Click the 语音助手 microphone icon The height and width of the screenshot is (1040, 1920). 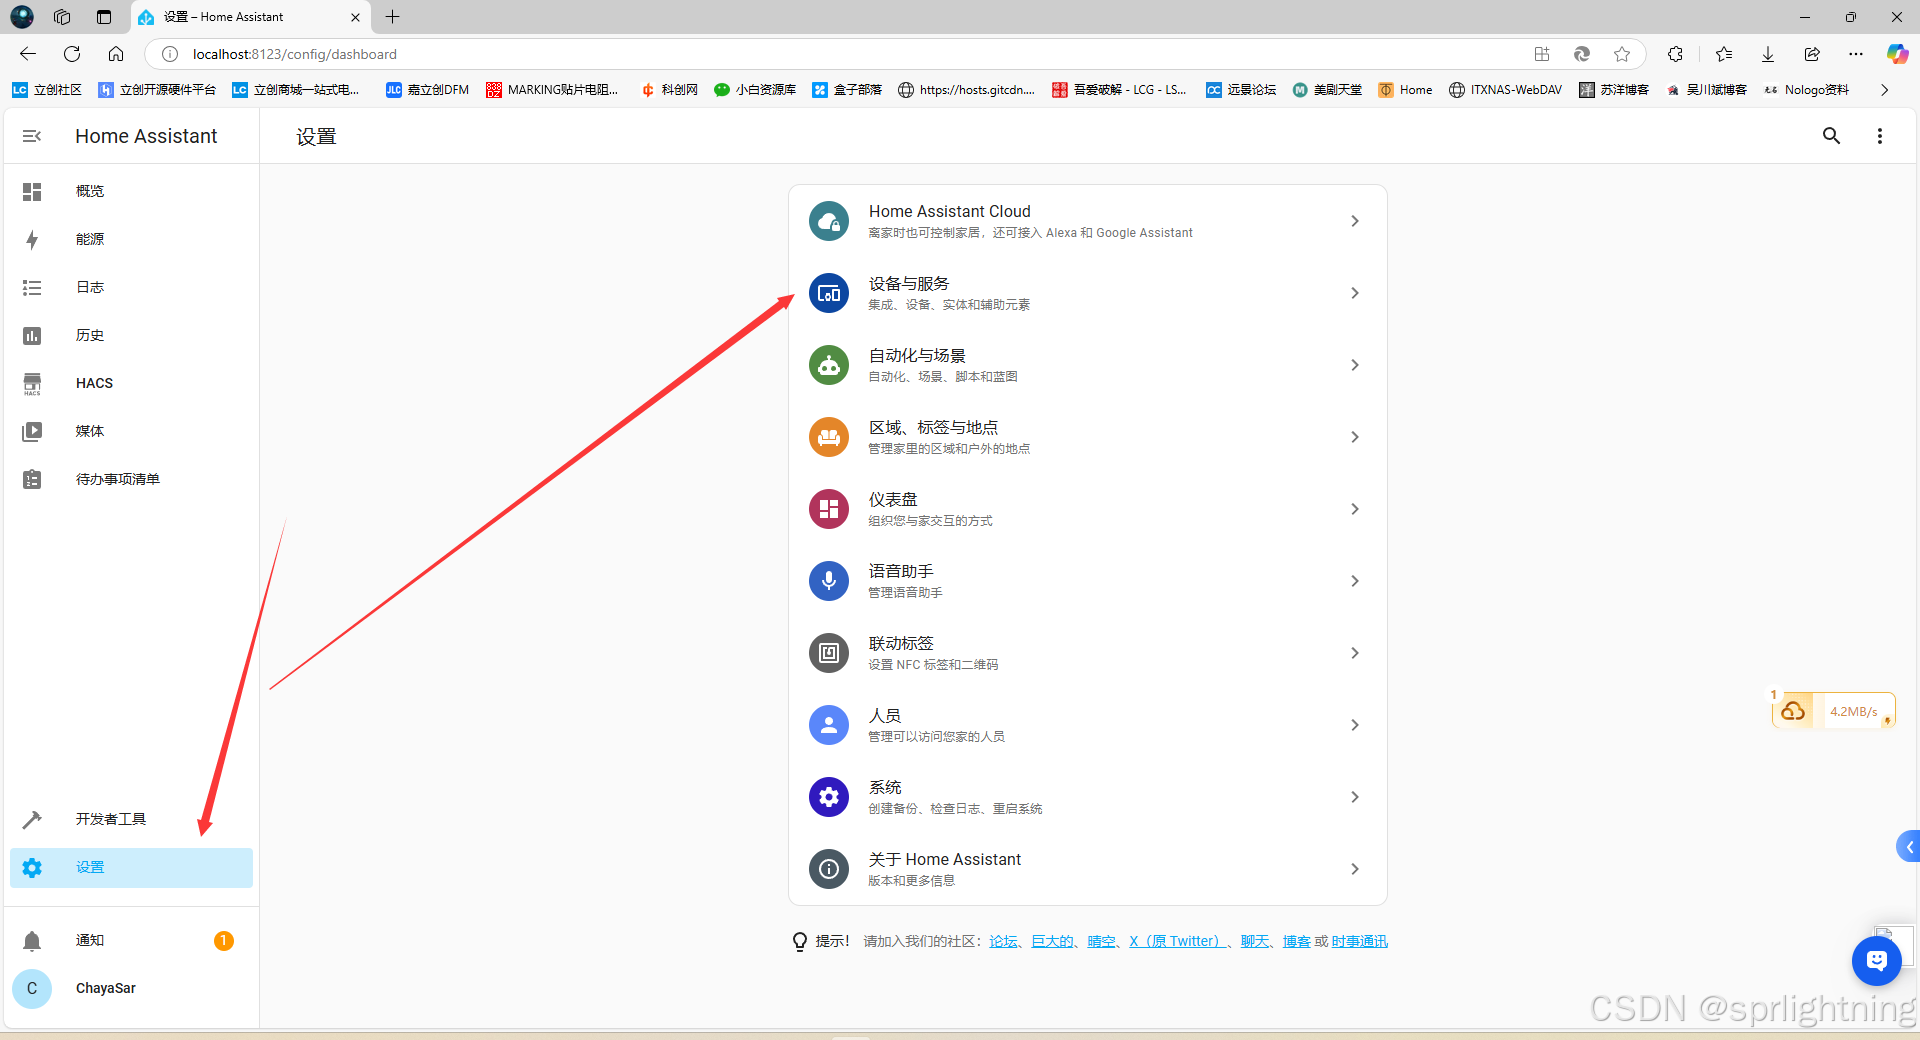coord(829,581)
